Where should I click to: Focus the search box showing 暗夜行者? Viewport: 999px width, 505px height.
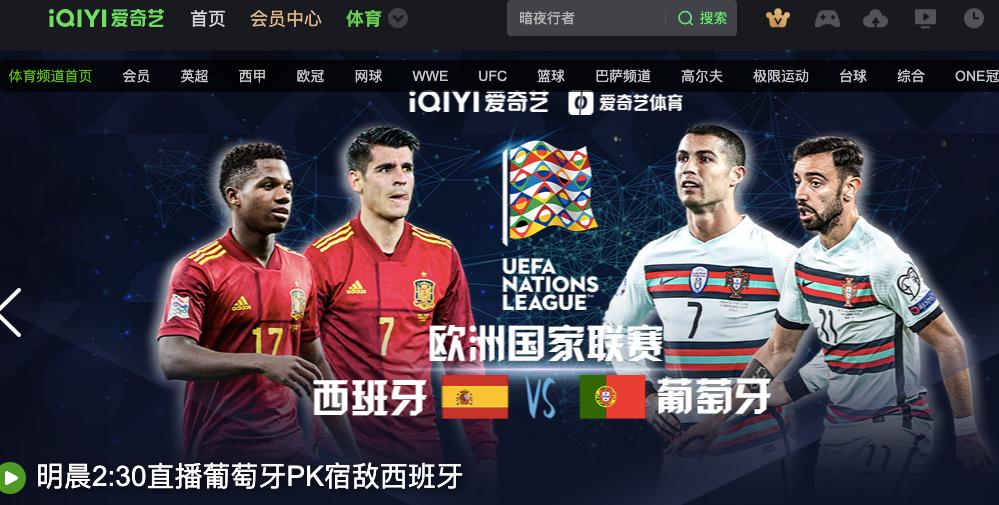coord(586,18)
